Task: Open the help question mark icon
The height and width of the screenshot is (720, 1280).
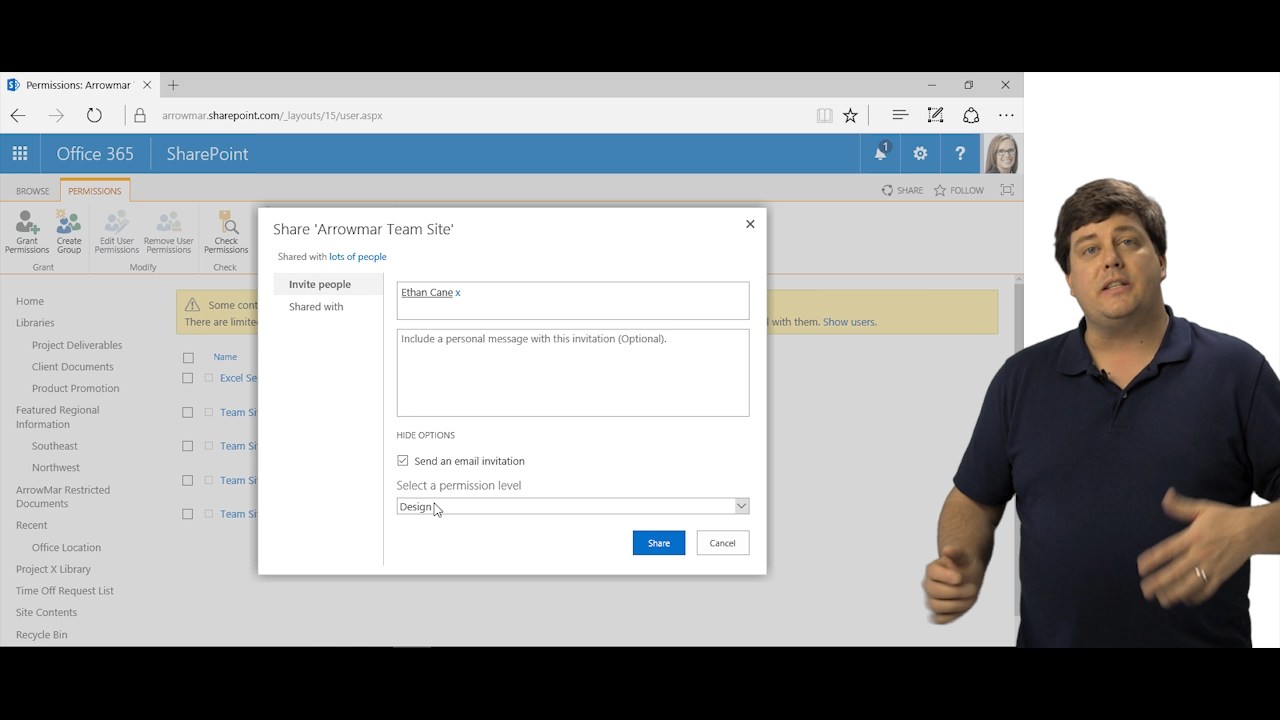Action: click(x=960, y=153)
